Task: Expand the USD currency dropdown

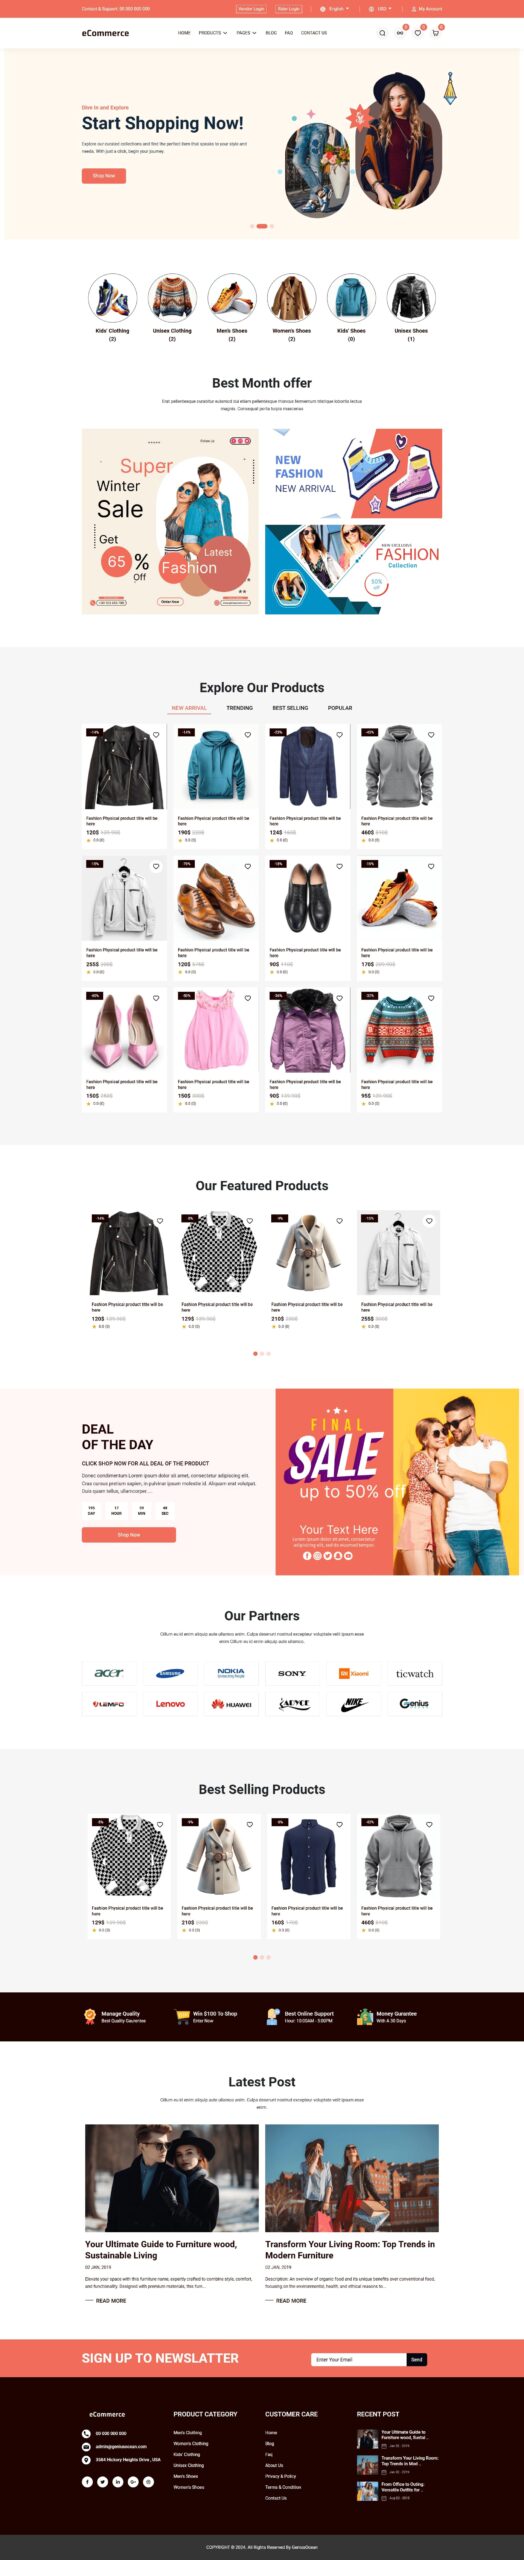Action: point(380,8)
